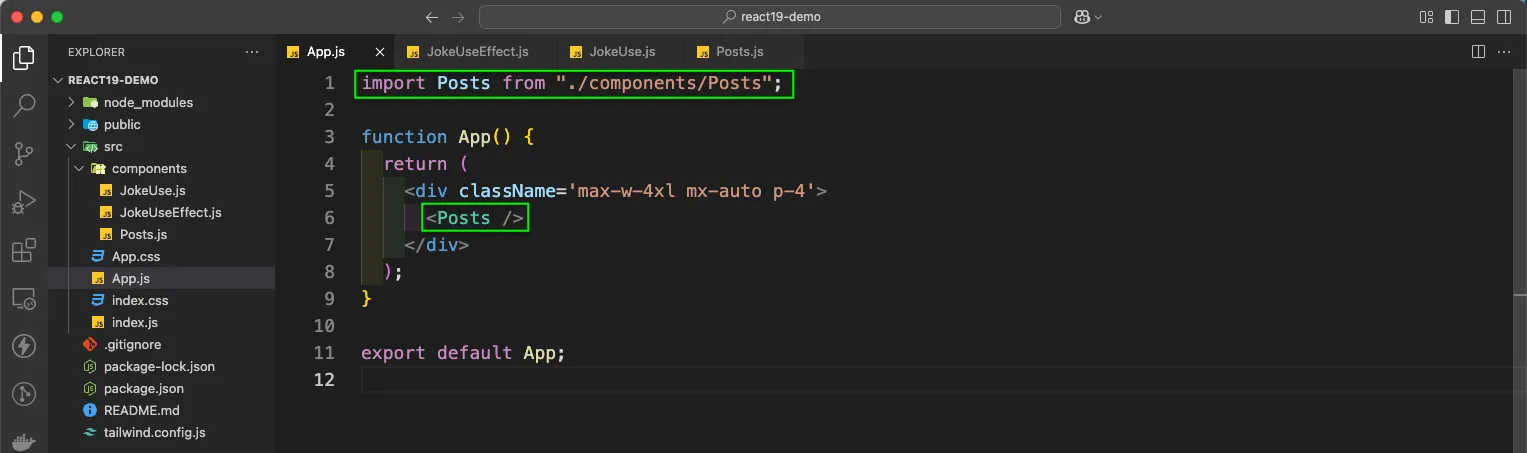Open the Docker view in activity bar
The width and height of the screenshot is (1527, 453).
[23, 440]
